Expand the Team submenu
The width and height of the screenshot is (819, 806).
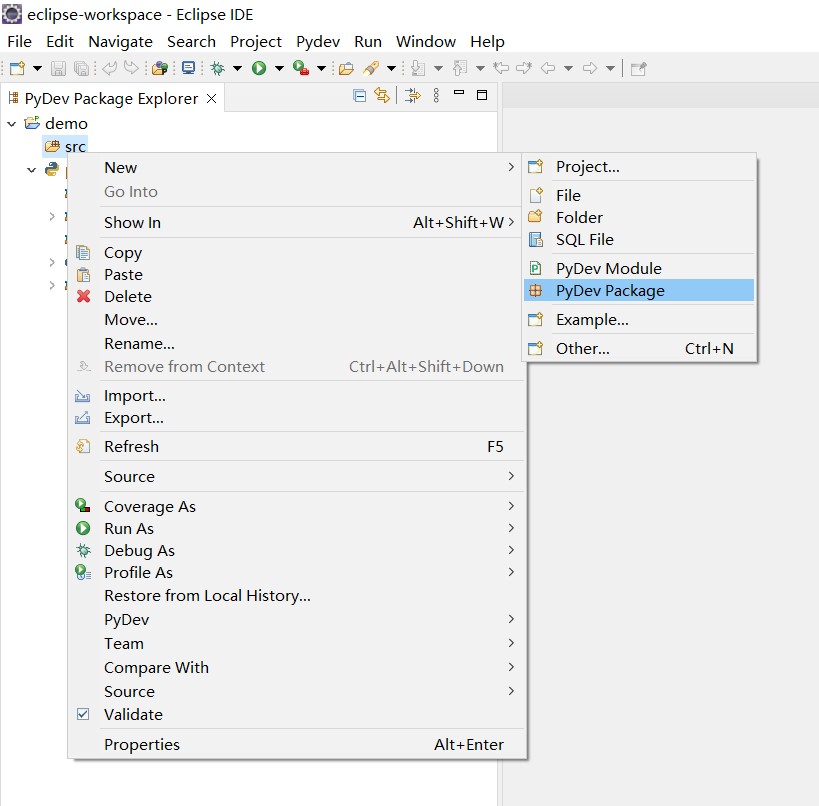[x=297, y=644]
